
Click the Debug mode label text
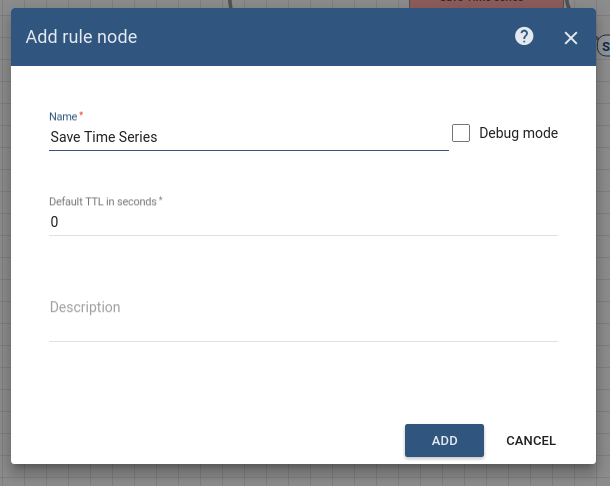pos(518,133)
